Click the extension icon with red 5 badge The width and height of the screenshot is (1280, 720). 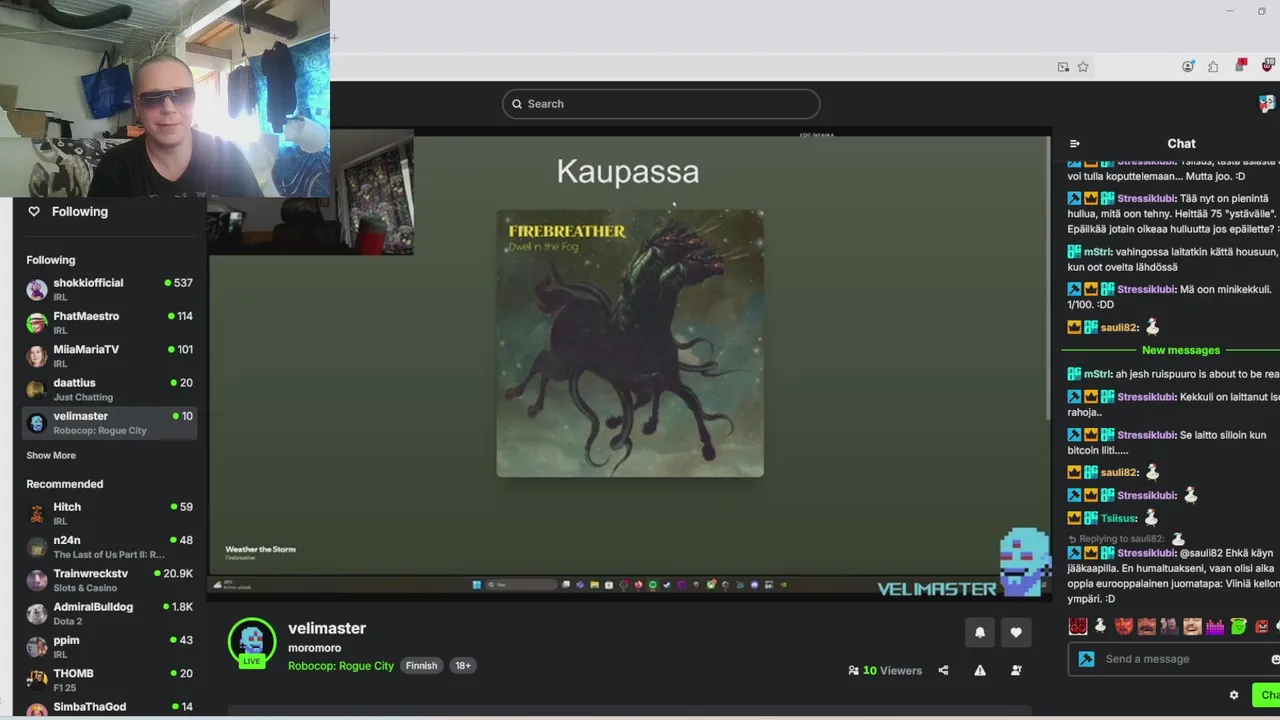(1241, 66)
